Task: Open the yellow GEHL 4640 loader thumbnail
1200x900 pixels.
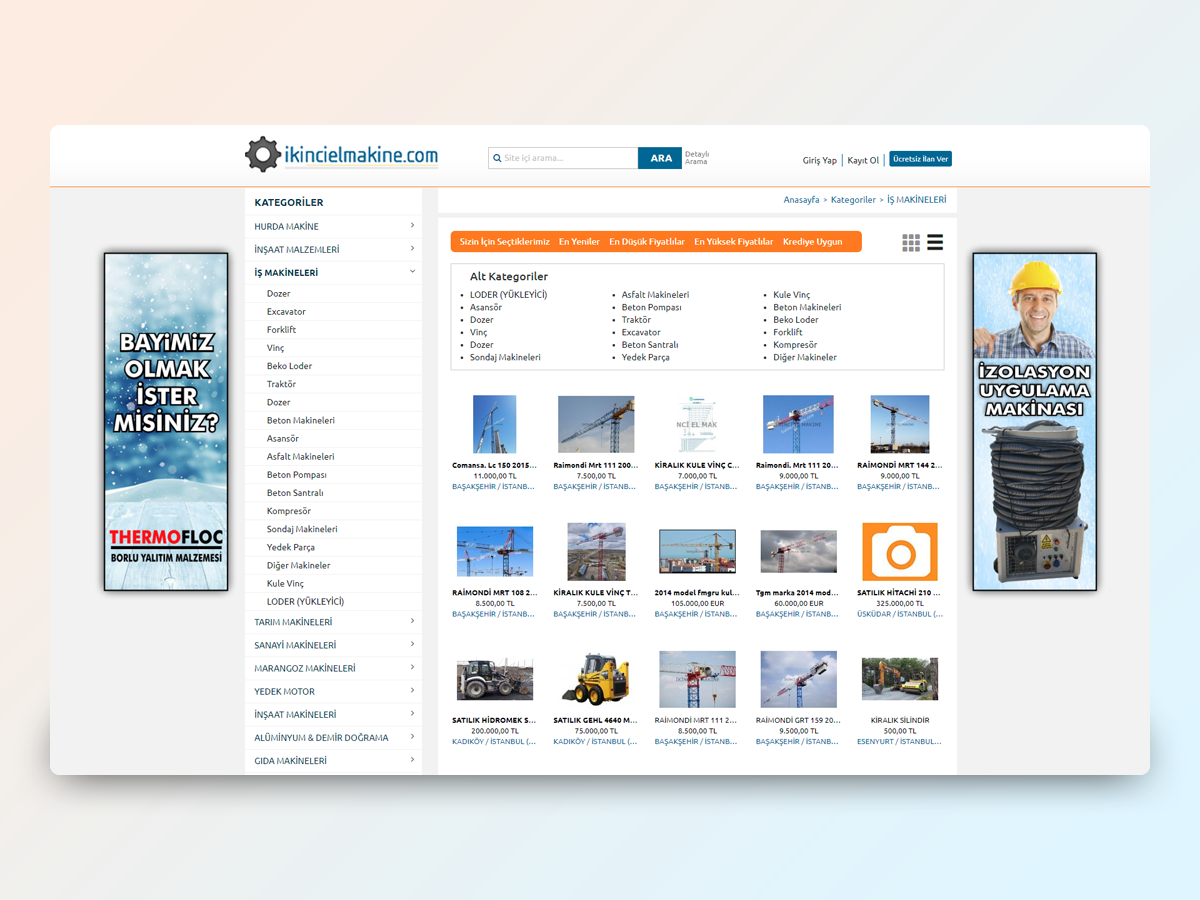Action: click(595, 678)
